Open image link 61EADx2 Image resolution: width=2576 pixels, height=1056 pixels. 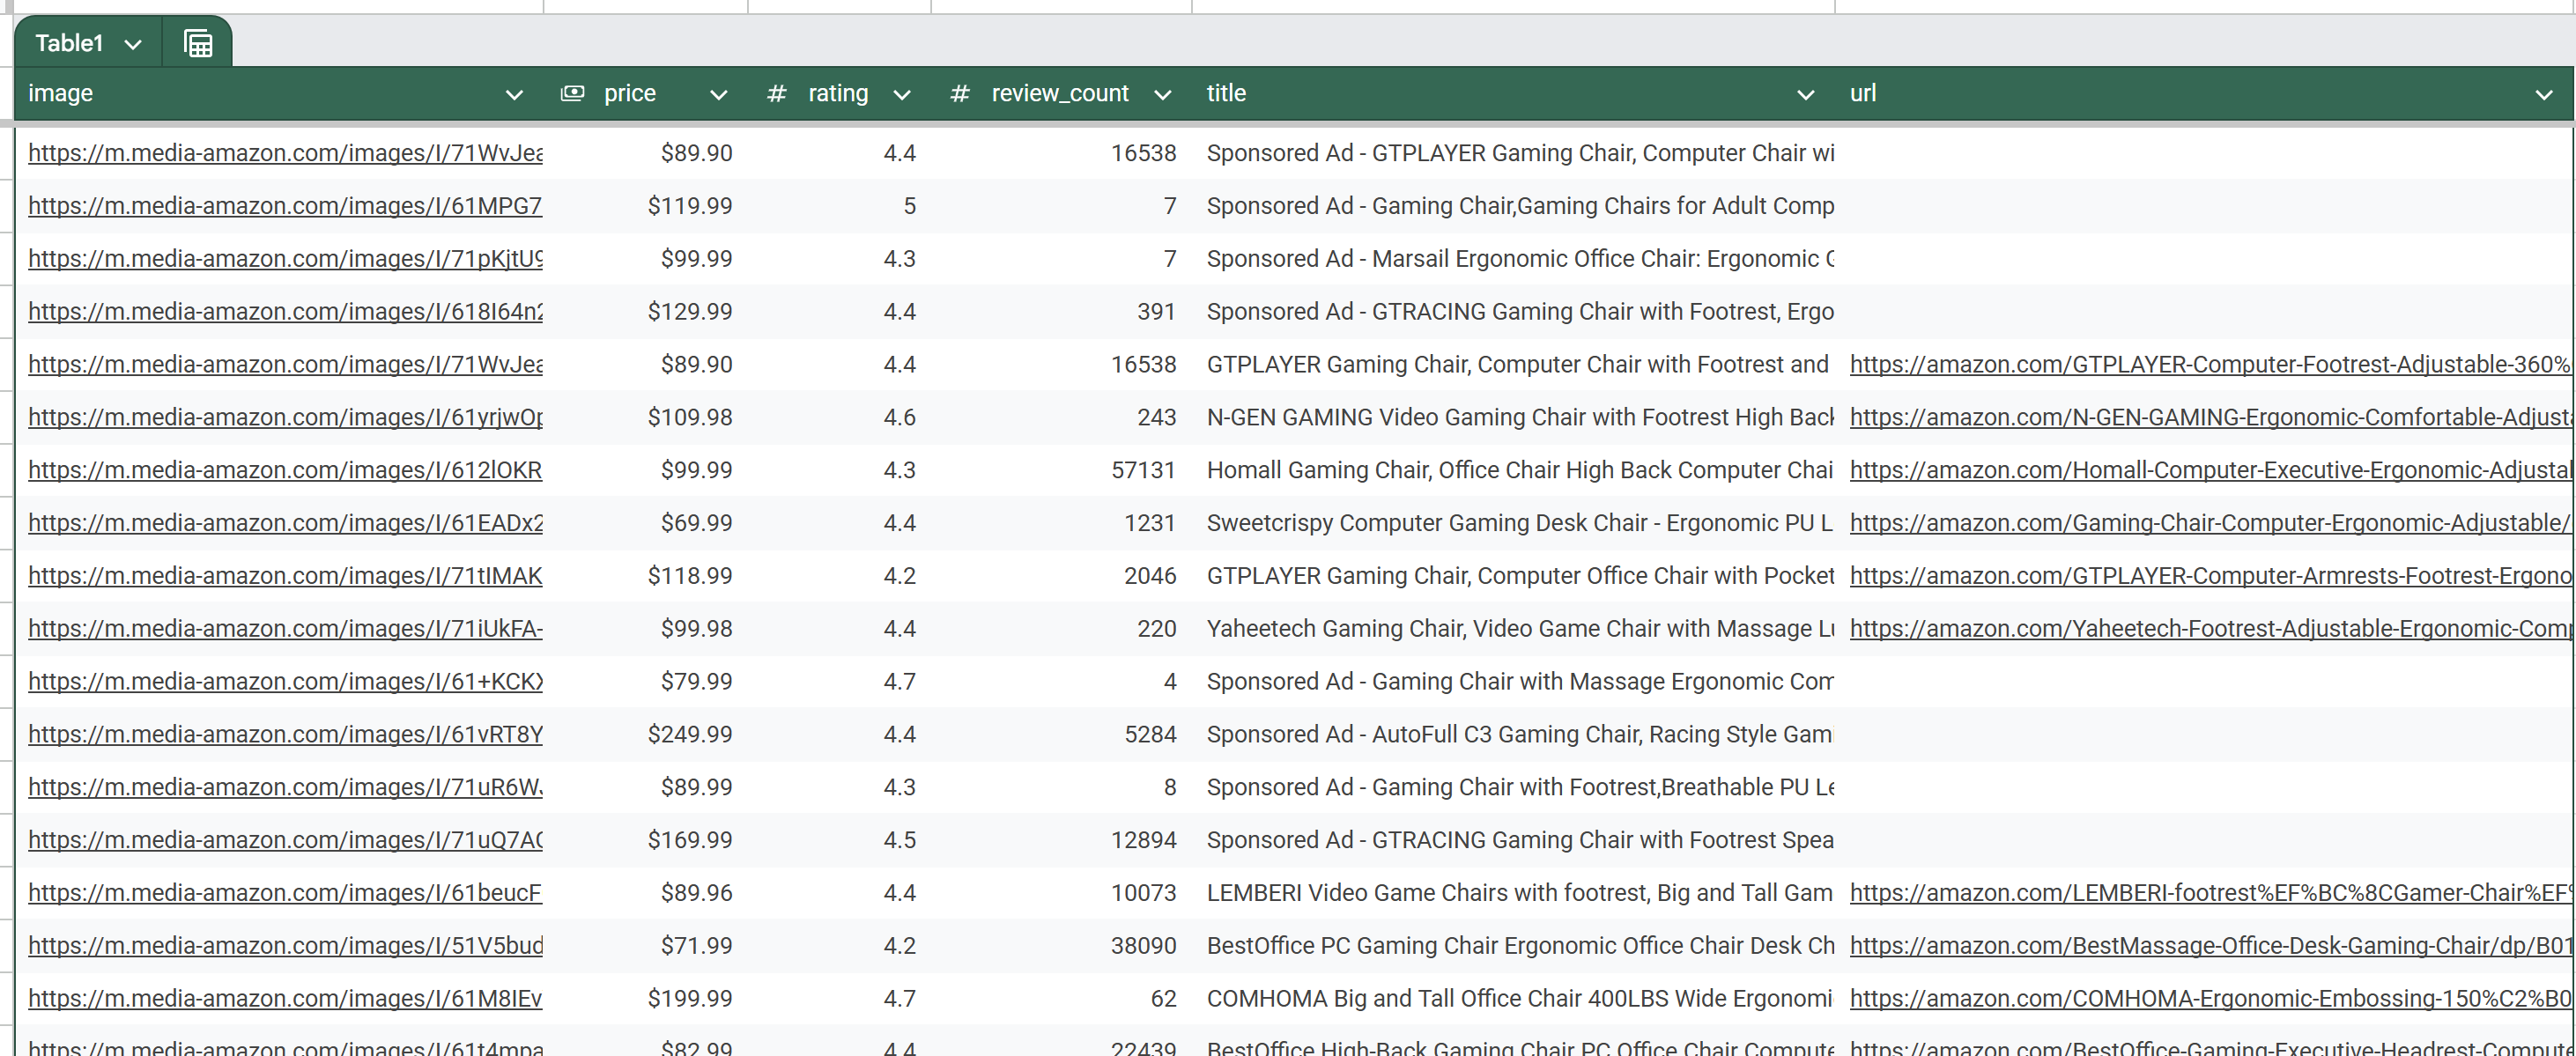pyautogui.click(x=285, y=523)
